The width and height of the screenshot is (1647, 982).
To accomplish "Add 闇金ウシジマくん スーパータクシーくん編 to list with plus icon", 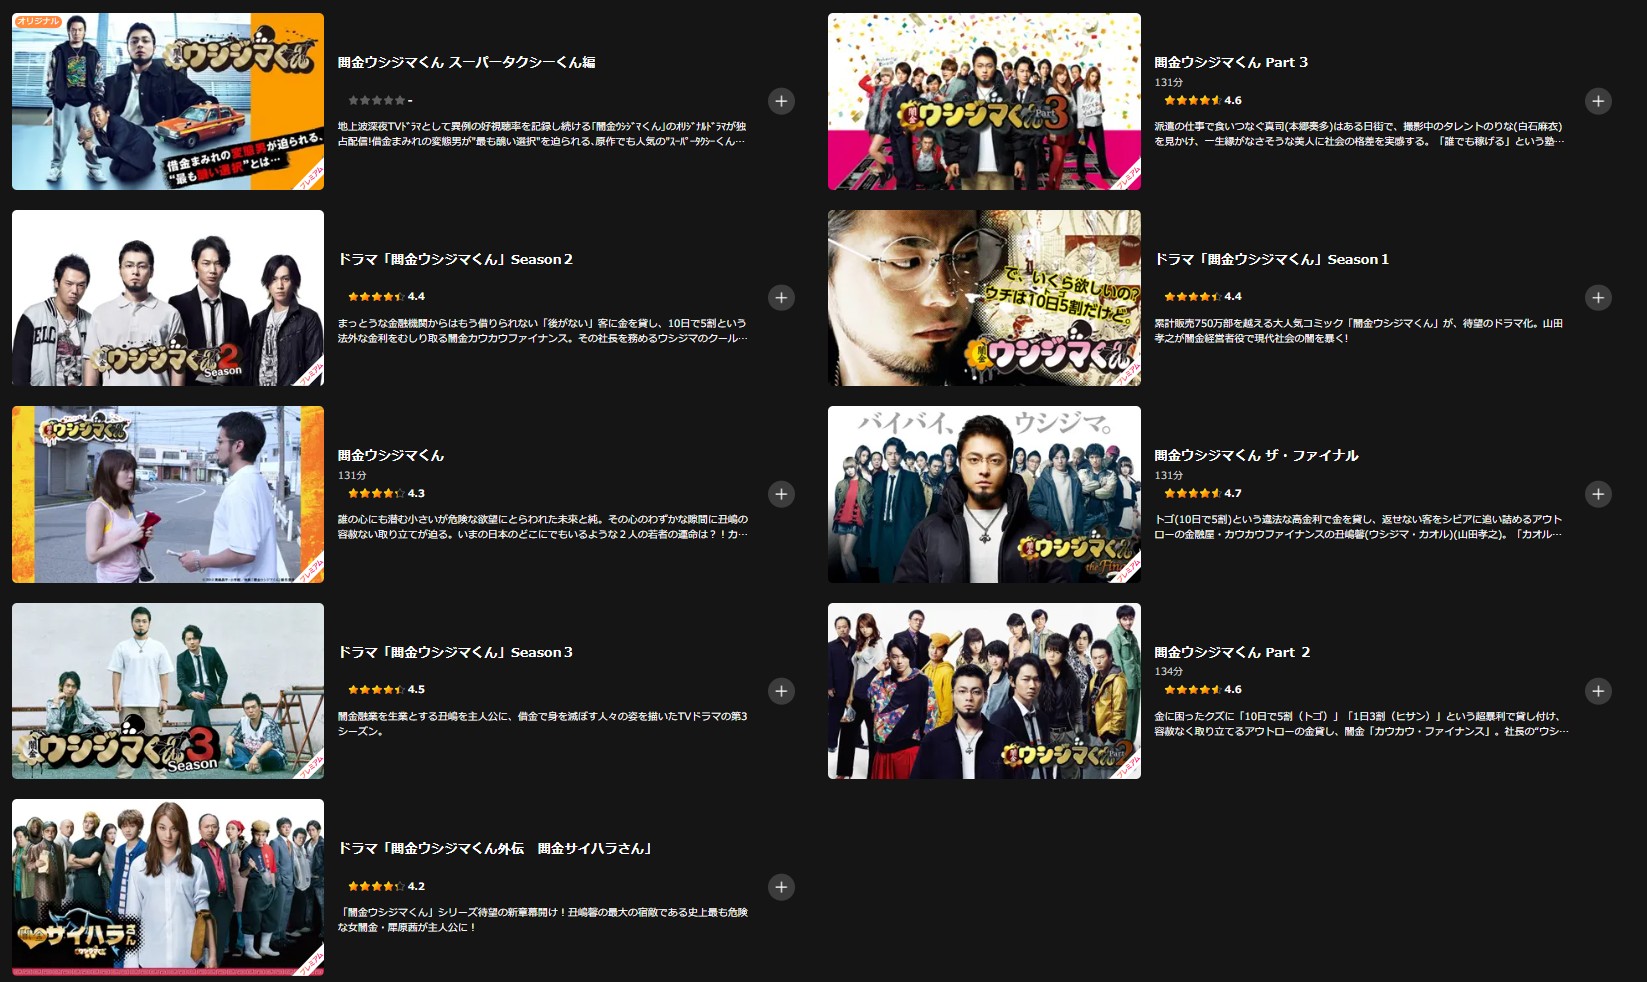I will click(x=782, y=101).
